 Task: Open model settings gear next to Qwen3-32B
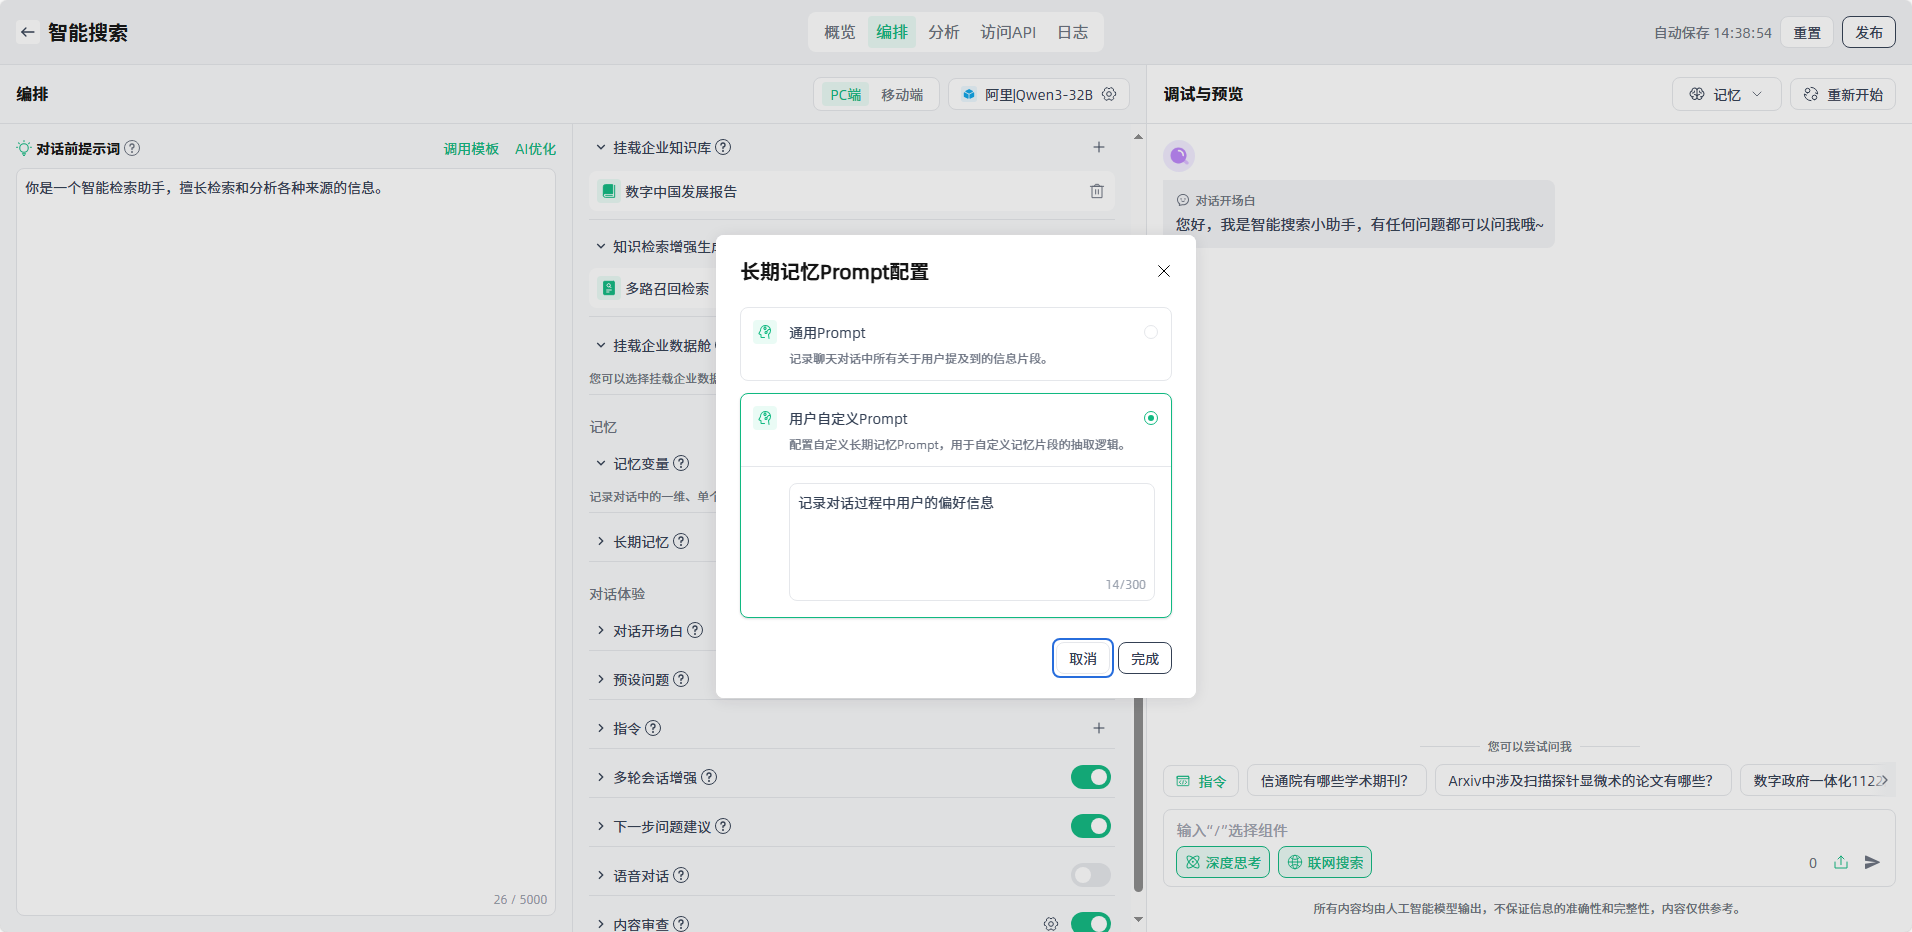pyautogui.click(x=1109, y=94)
